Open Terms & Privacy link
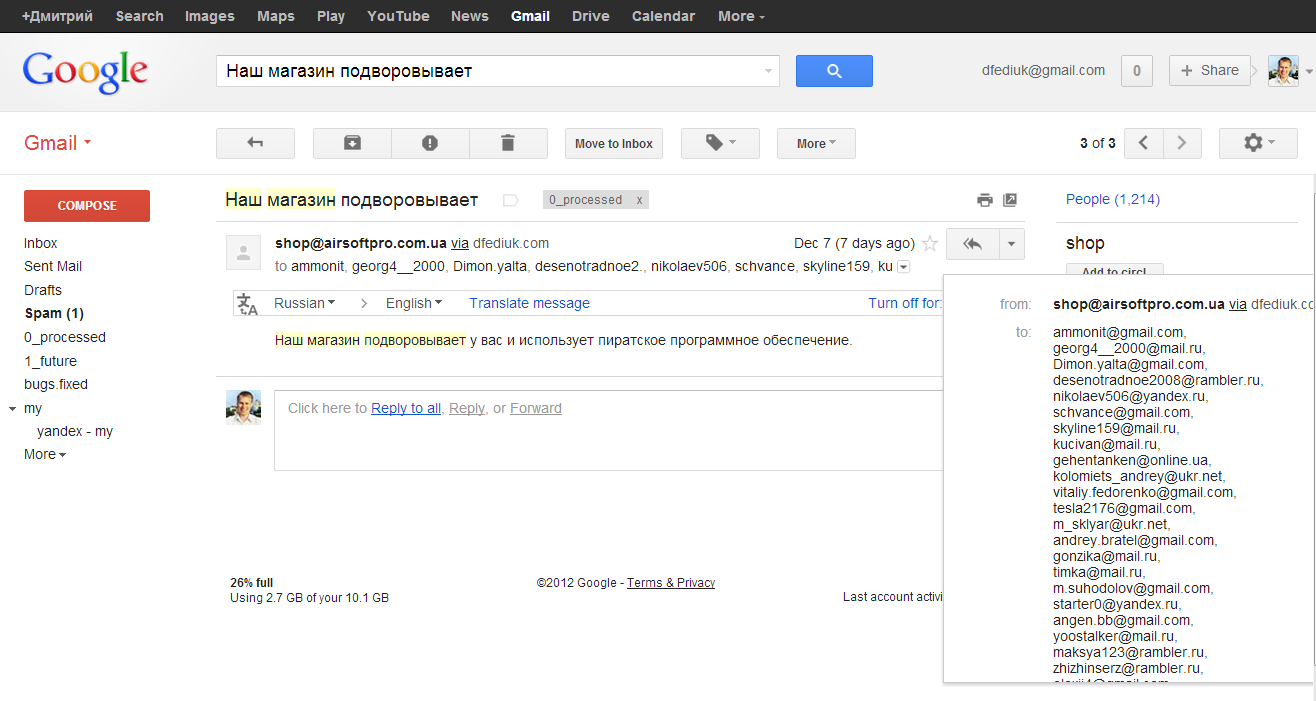 pos(671,583)
